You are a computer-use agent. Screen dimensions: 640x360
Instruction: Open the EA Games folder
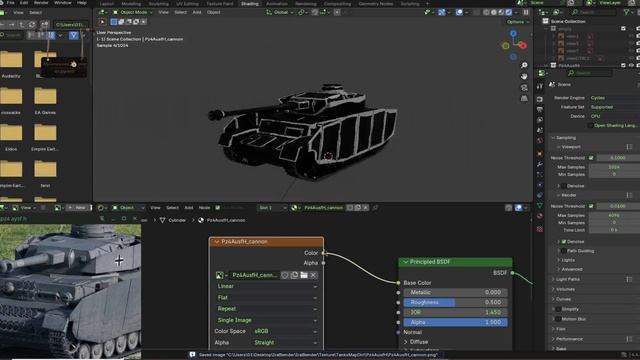(x=45, y=100)
